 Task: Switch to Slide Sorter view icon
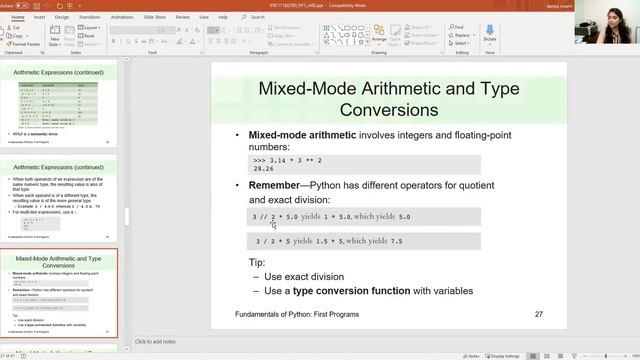click(x=547, y=356)
